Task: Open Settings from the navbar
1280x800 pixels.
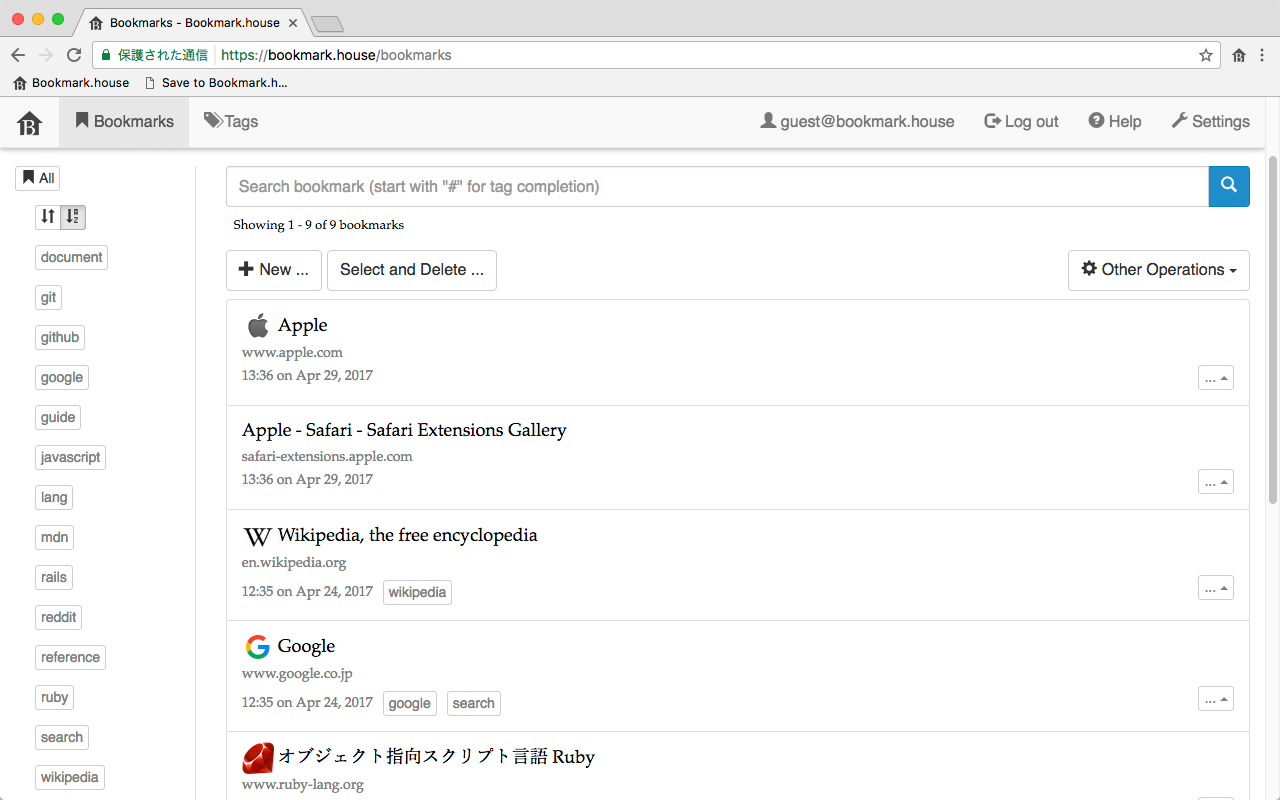Action: pyautogui.click(x=1210, y=122)
